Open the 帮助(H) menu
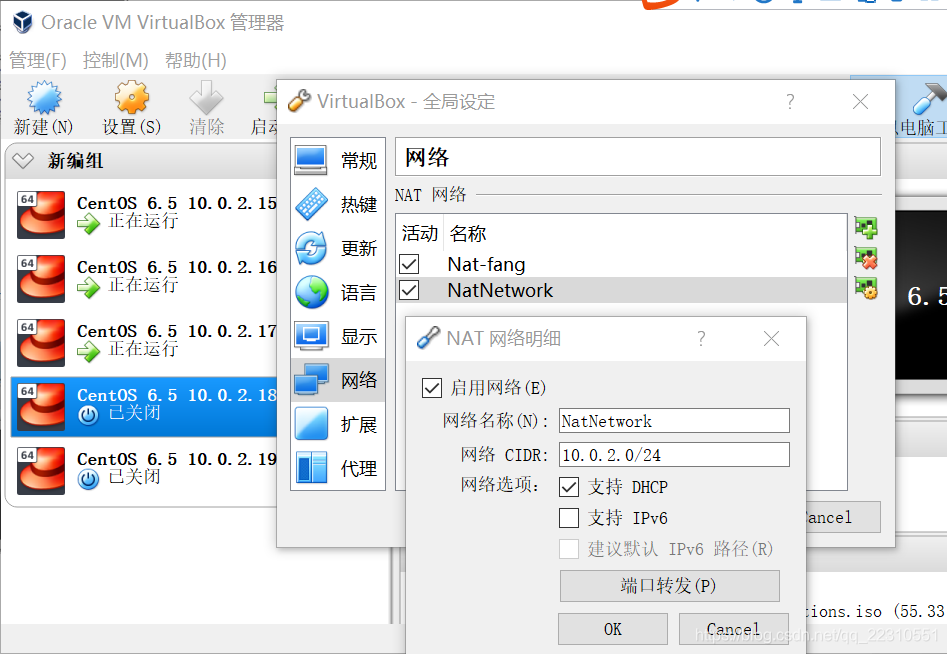Image resolution: width=947 pixels, height=654 pixels. (x=196, y=60)
